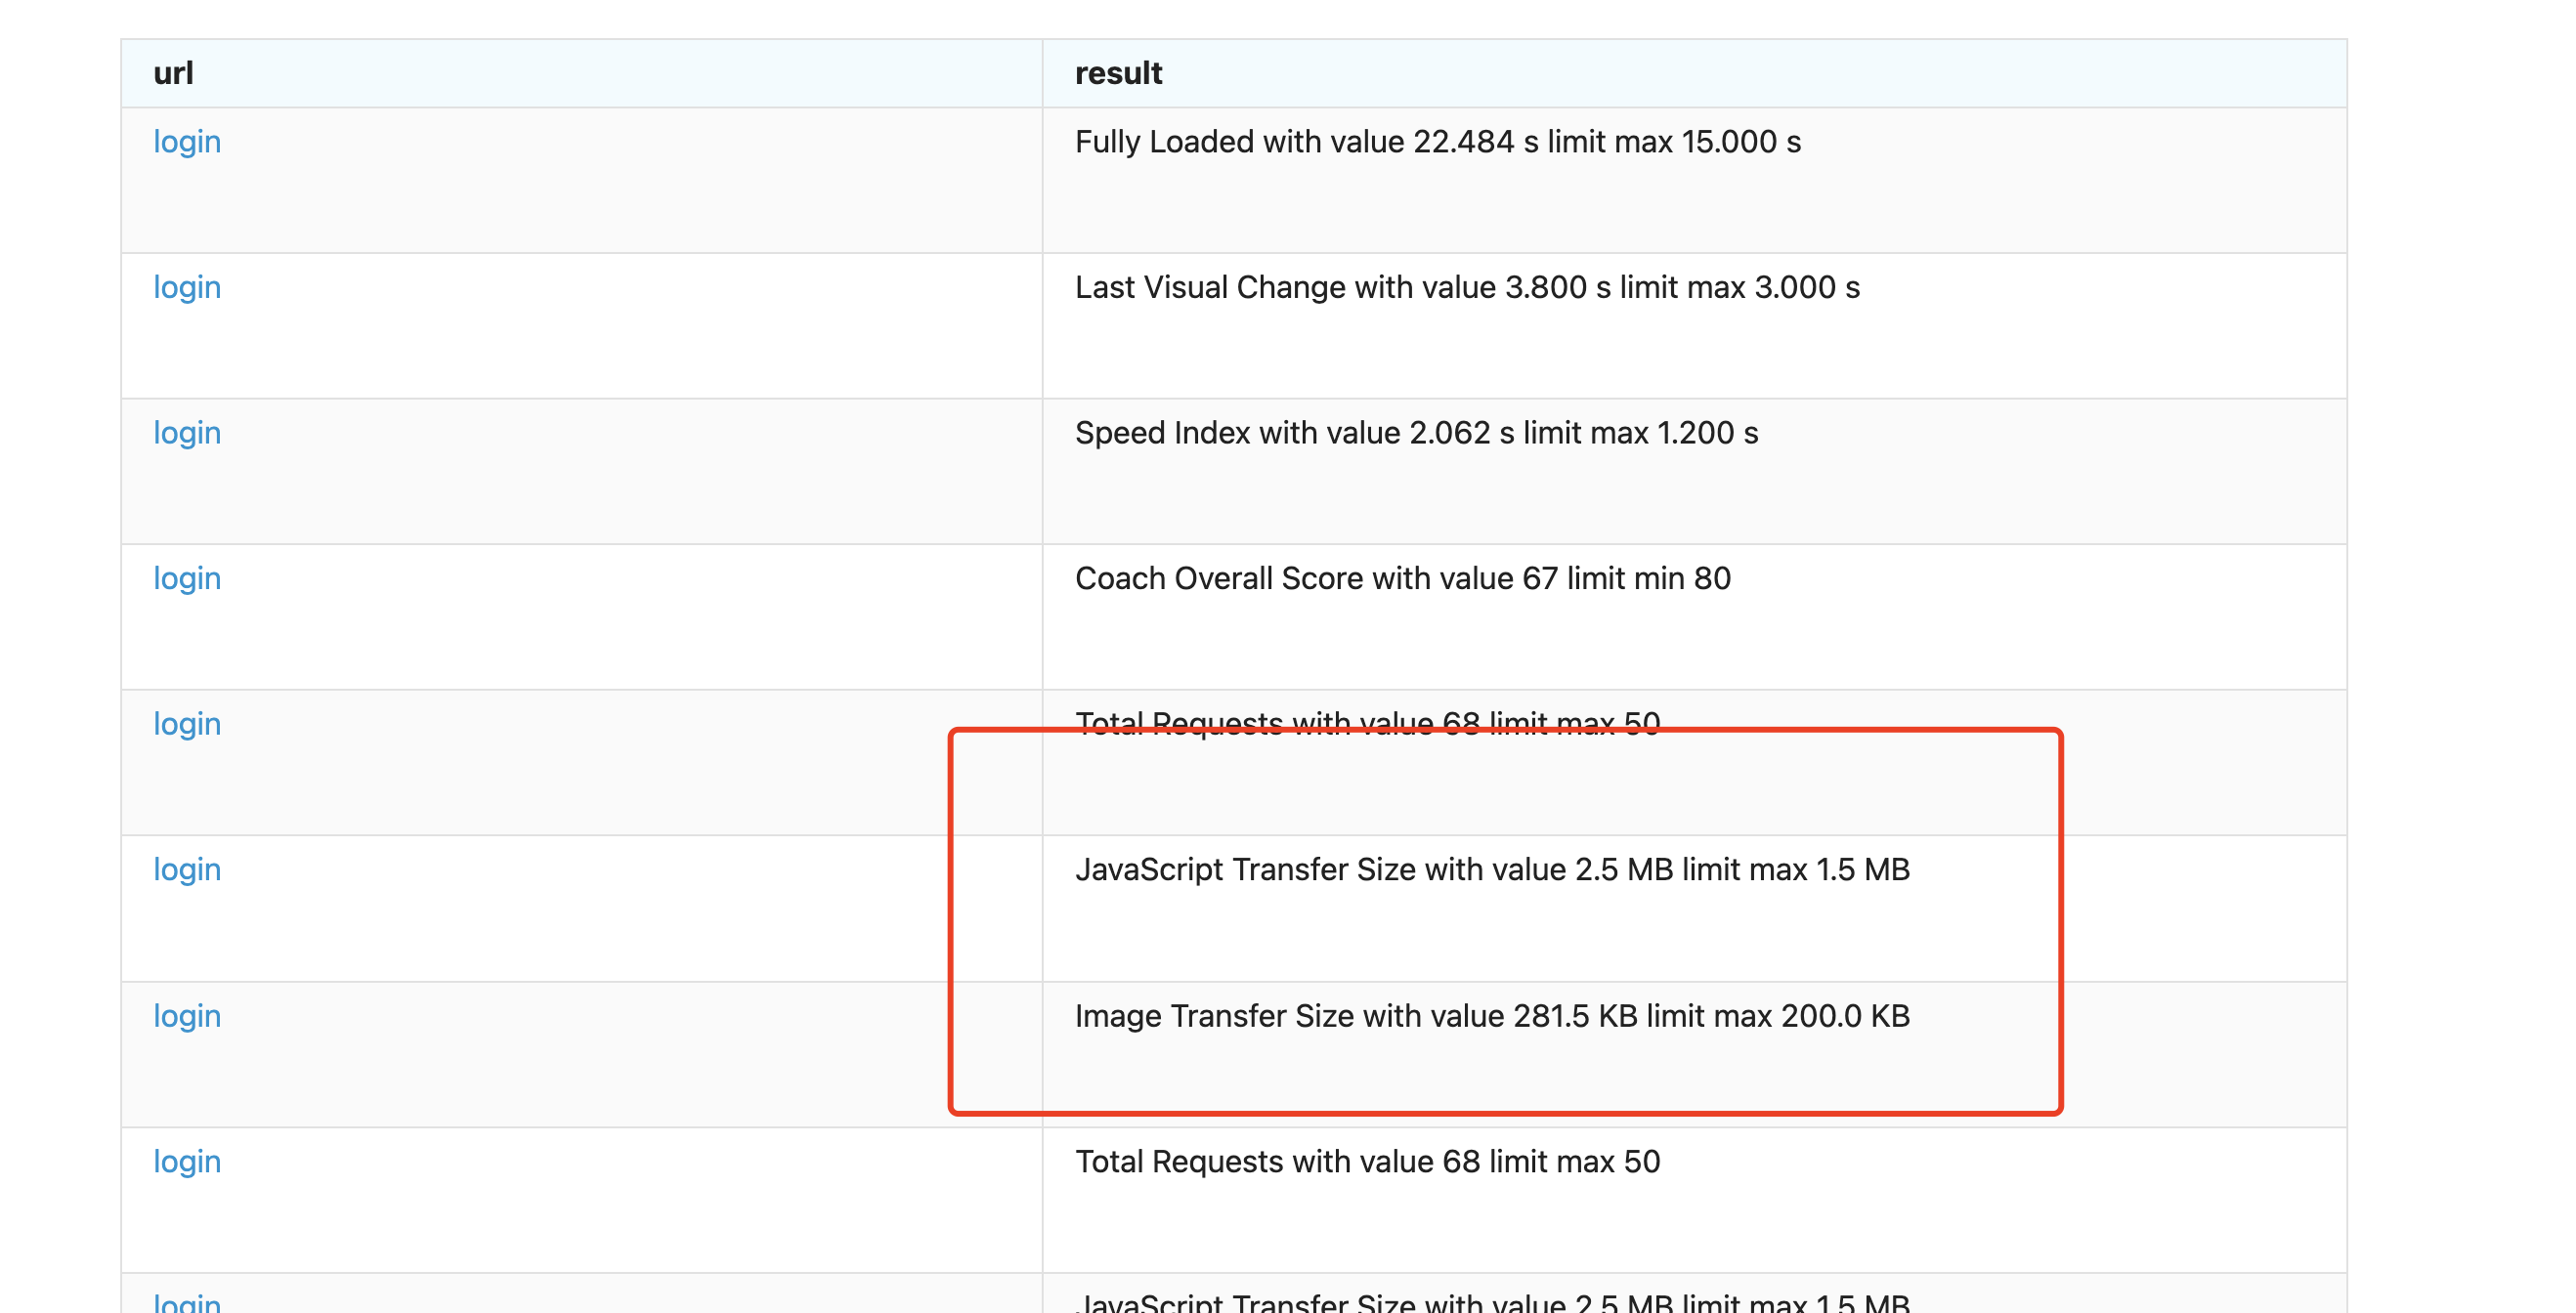2576x1313 pixels.
Task: Open login link next to Image Transfer Size
Action: pos(187,1016)
